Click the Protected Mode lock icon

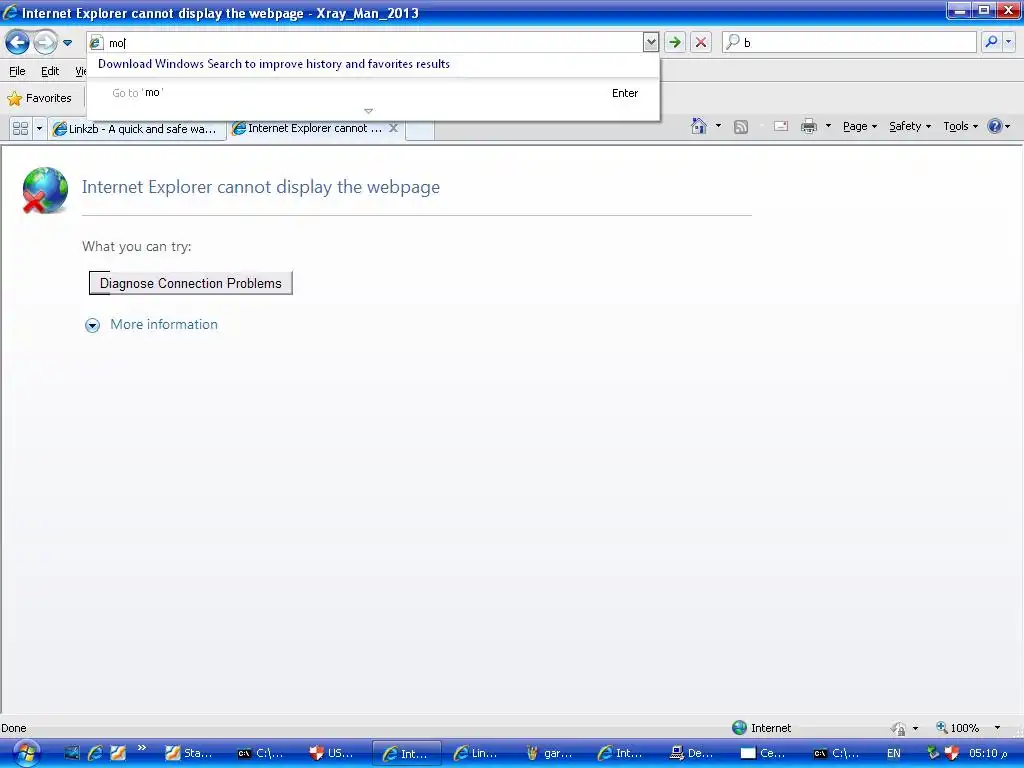point(899,728)
